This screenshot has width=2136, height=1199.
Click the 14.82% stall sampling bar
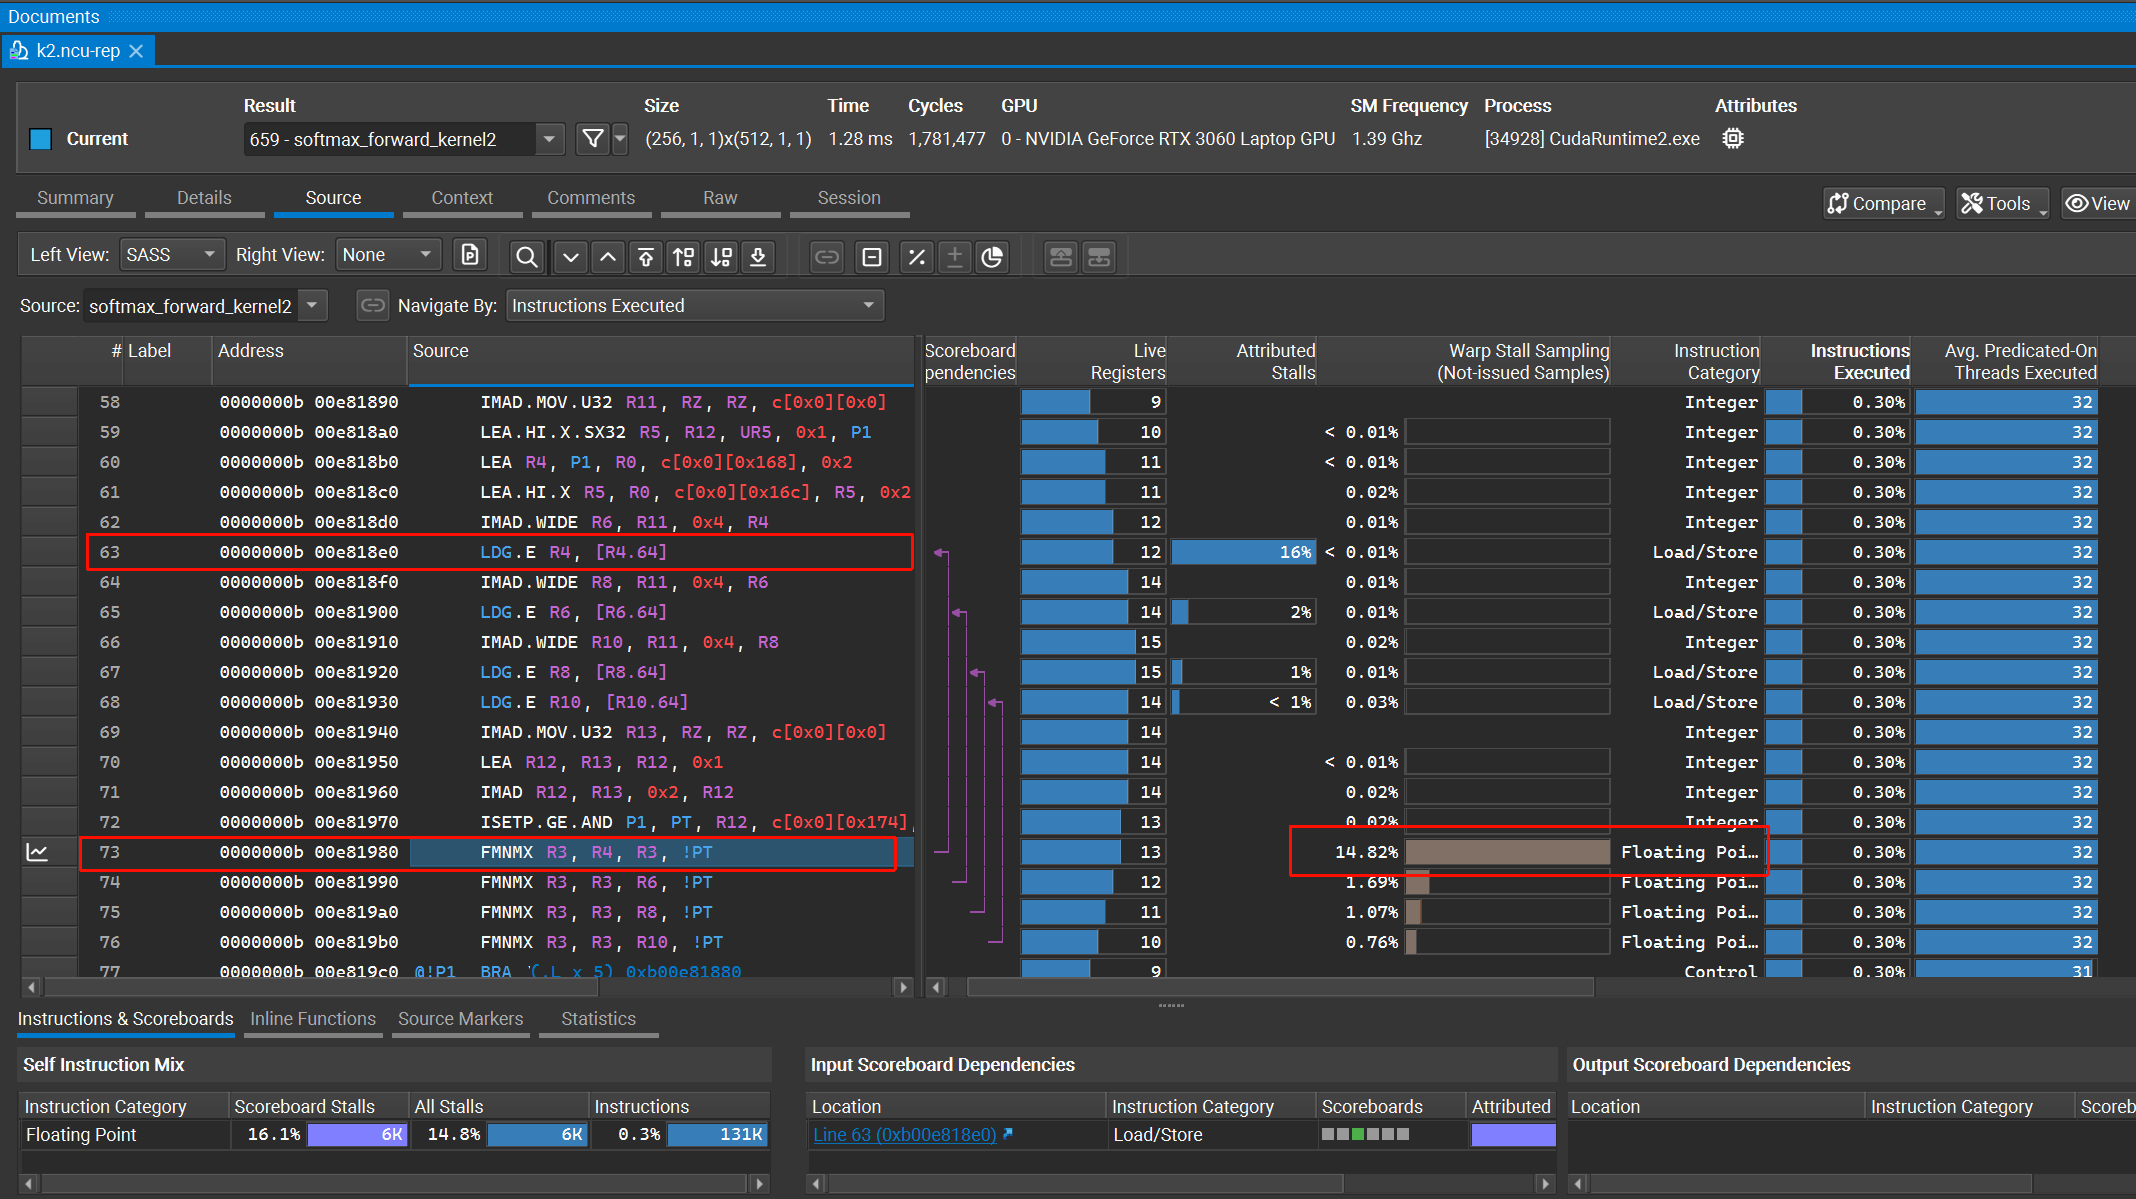[1508, 852]
